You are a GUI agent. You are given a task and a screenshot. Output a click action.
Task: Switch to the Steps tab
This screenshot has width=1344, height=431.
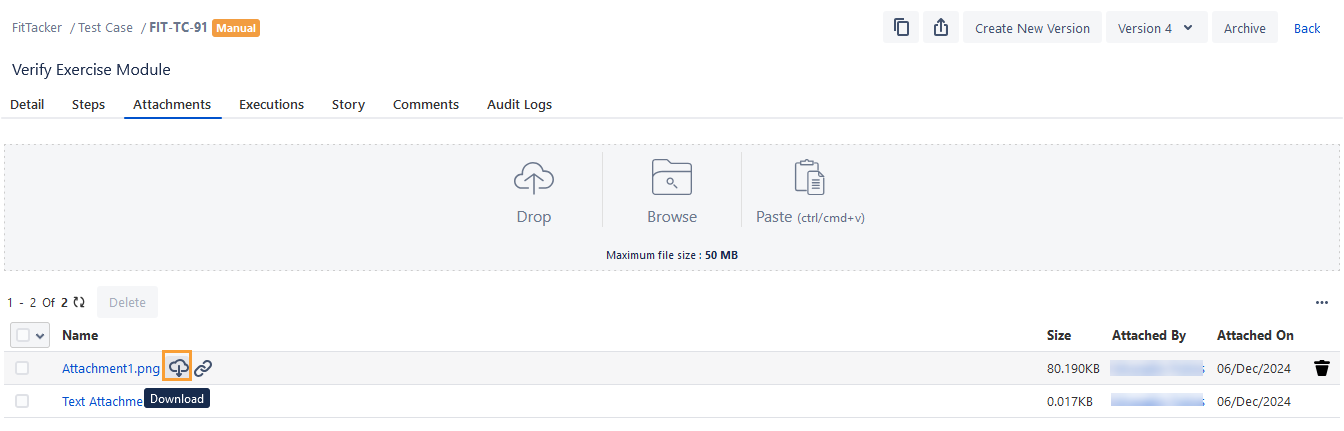[88, 104]
